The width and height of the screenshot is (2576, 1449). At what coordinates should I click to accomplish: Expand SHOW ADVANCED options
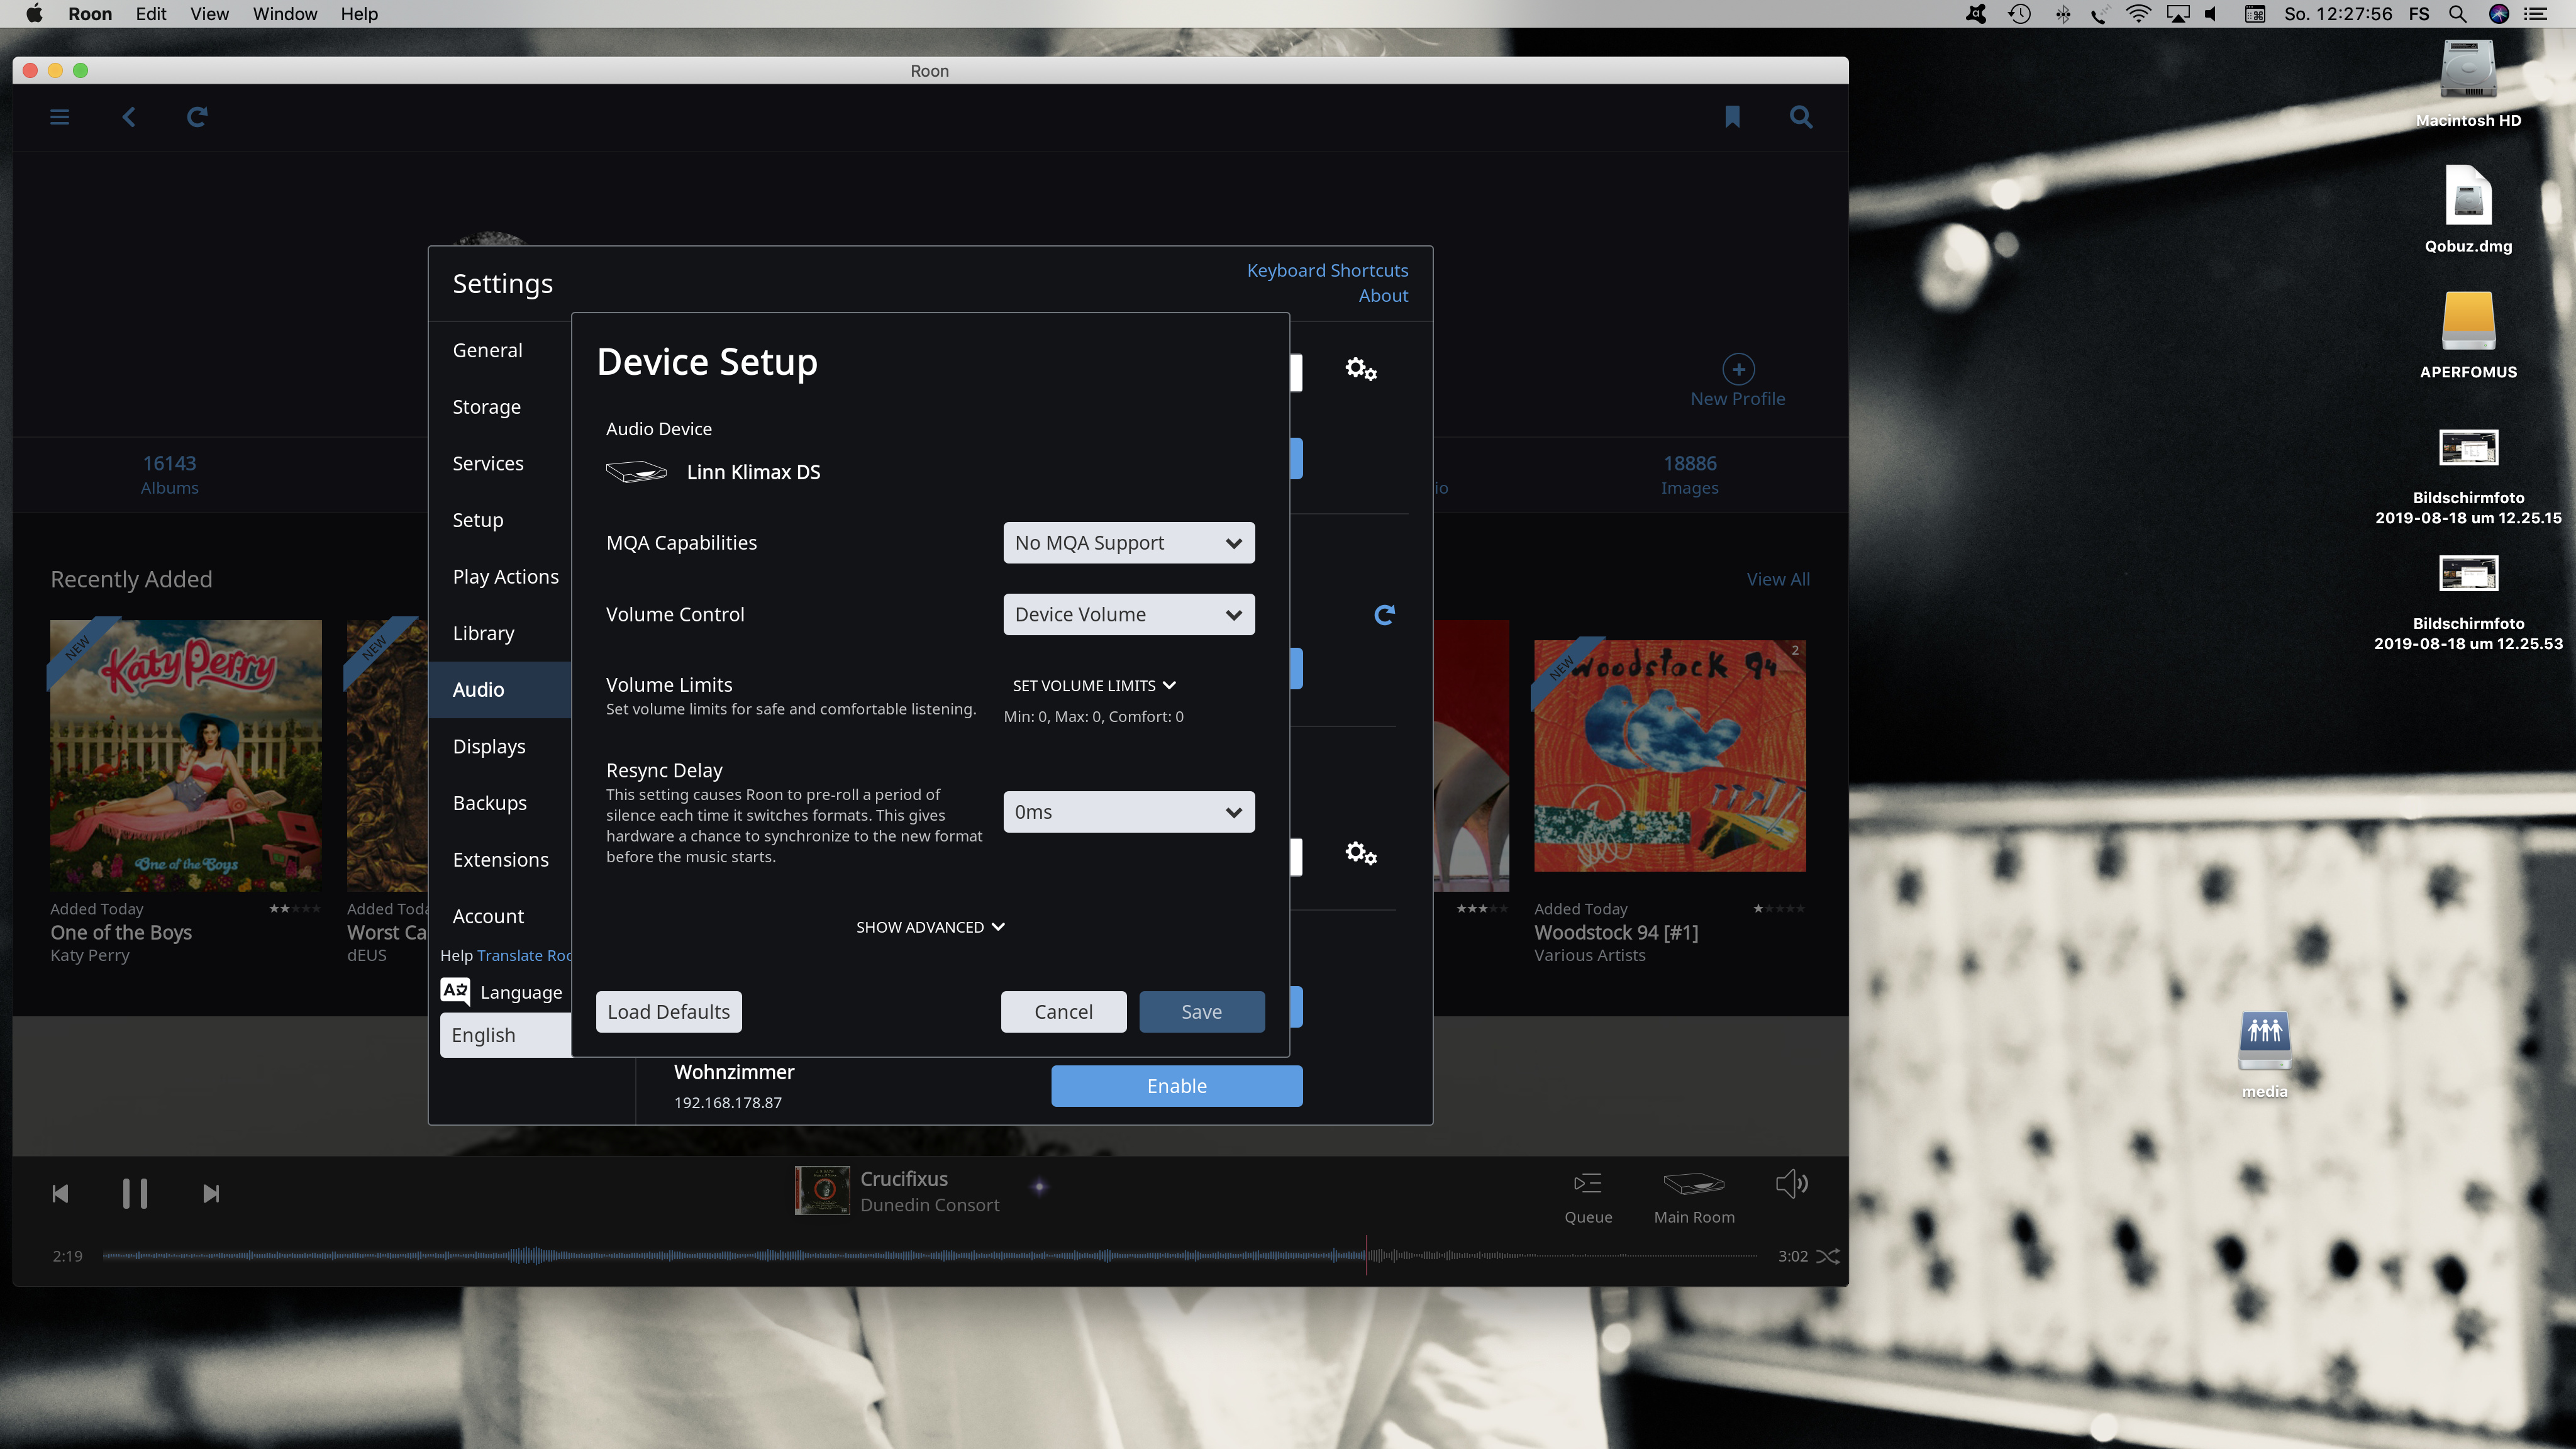click(x=930, y=927)
